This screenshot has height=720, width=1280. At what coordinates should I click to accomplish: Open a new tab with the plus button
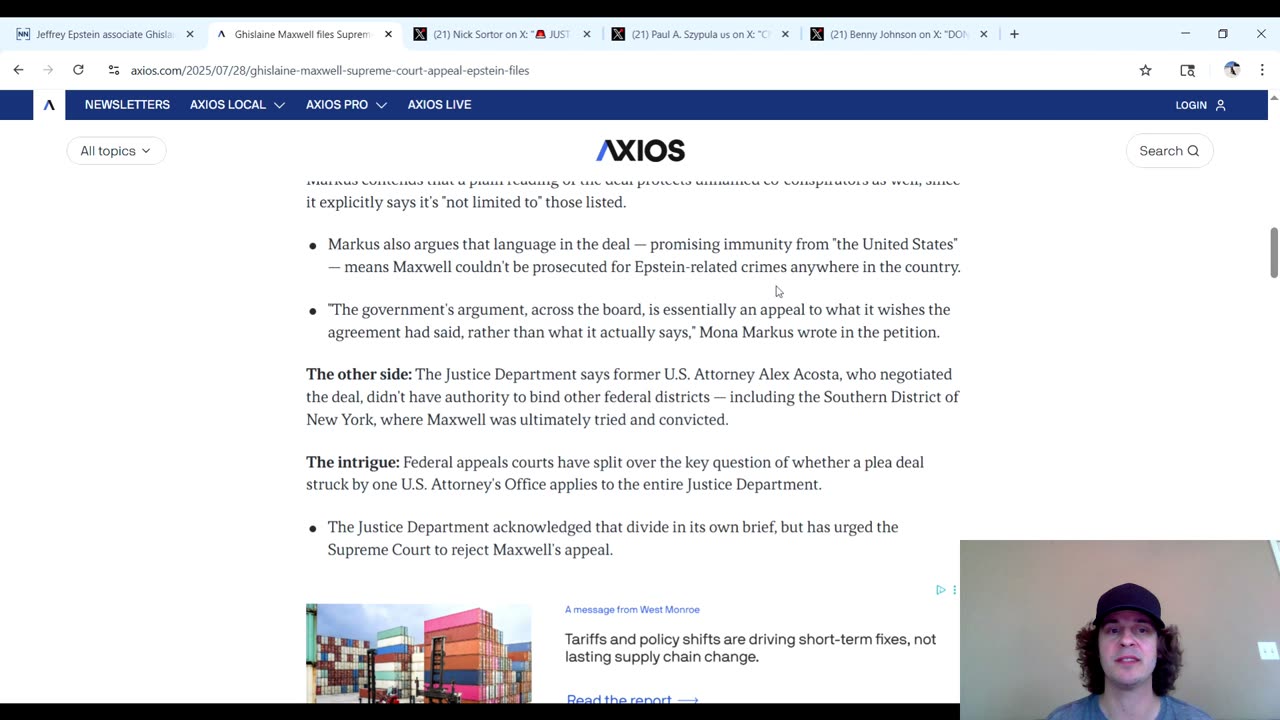tap(1014, 34)
